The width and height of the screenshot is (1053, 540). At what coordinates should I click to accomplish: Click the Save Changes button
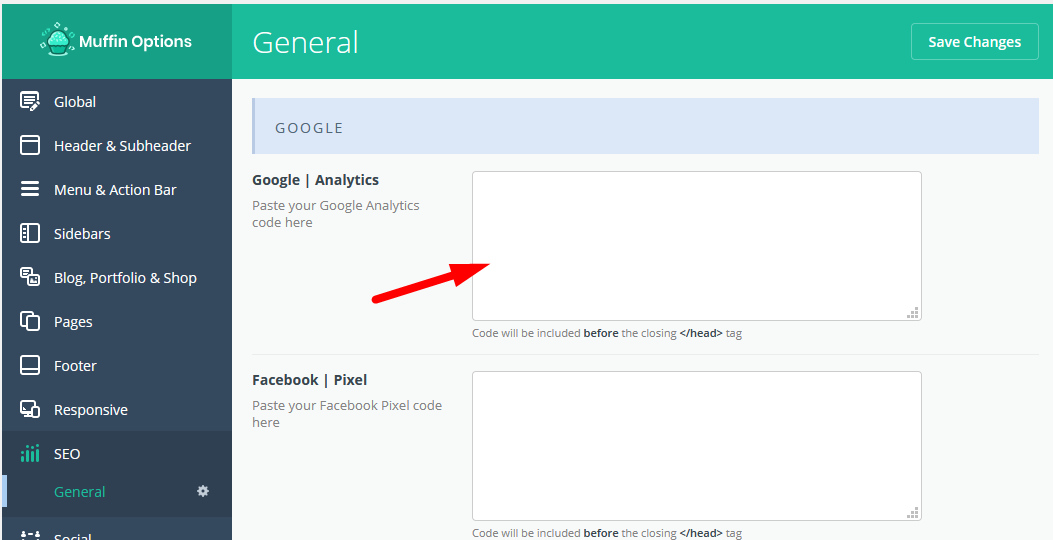tap(974, 42)
